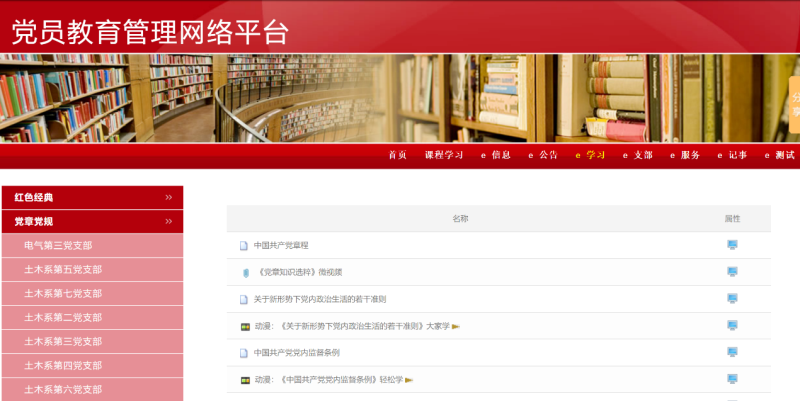Switch to the e 支部 navigation tab

coord(637,155)
